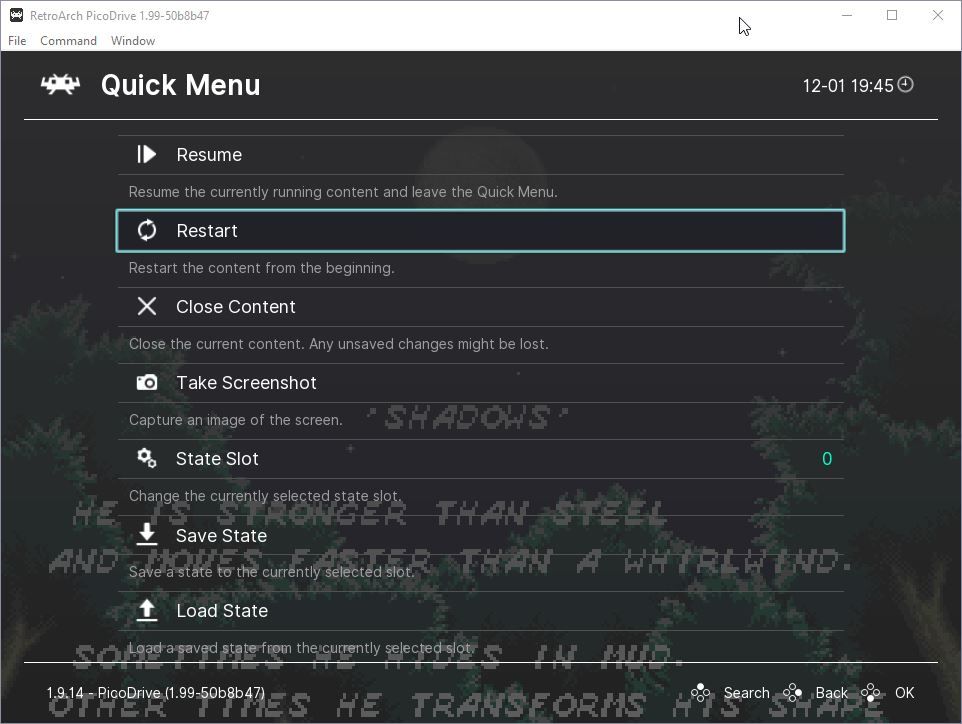This screenshot has width=962, height=724.
Task: Select the Load State entry
Action: pos(481,611)
